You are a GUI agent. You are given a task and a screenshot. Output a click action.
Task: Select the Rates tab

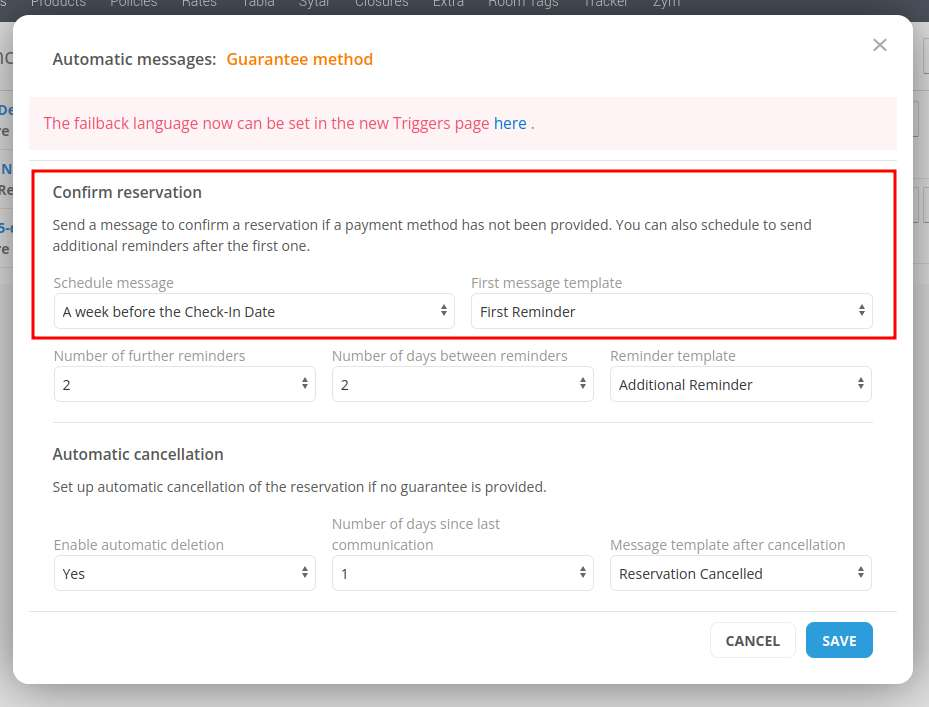(x=198, y=4)
